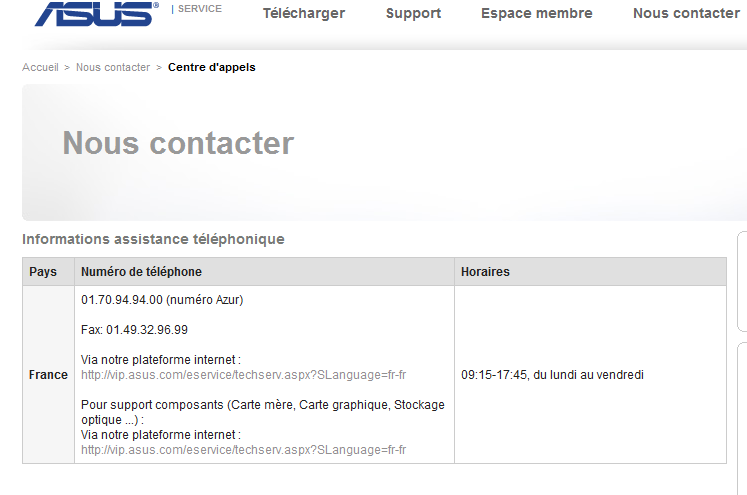This screenshot has height=495, width=747.
Task: Open the techserv link below the Fax number
Action: 243,375
